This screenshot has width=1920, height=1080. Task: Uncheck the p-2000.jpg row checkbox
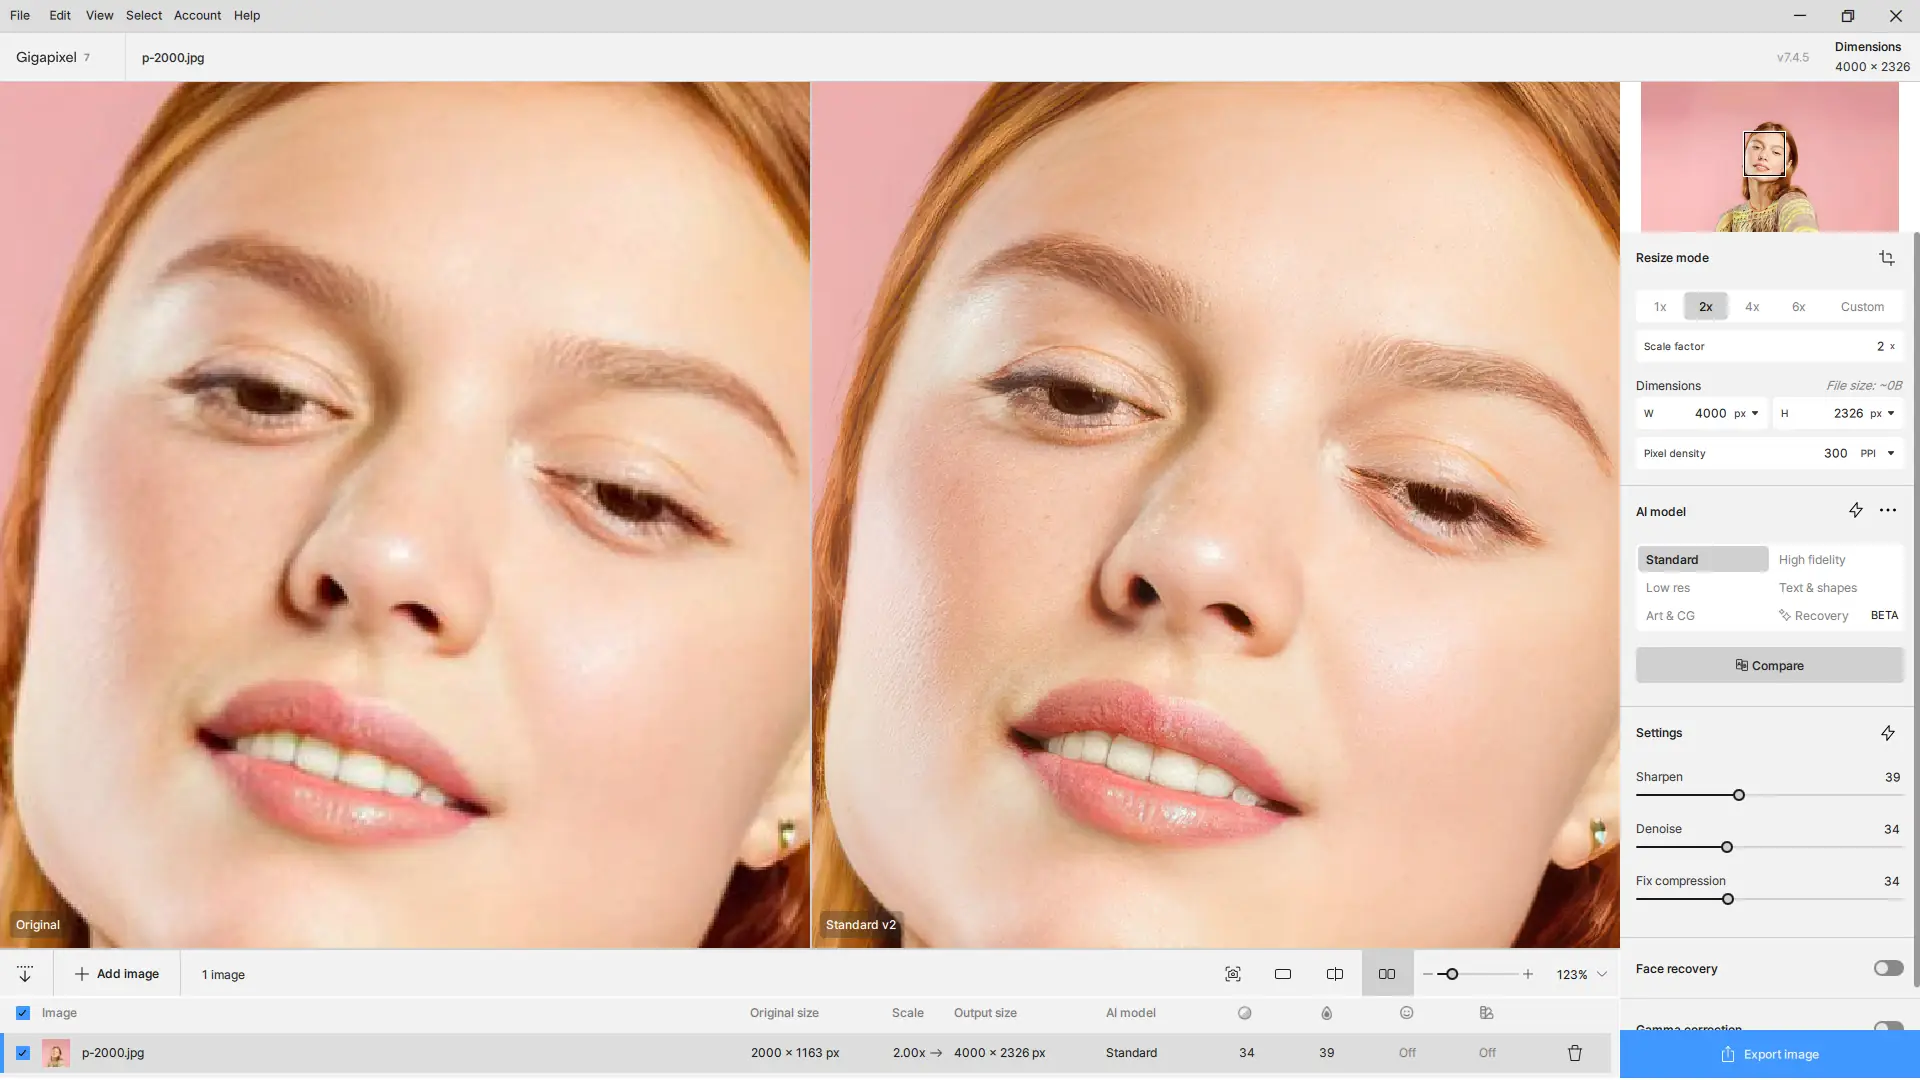coord(23,1053)
